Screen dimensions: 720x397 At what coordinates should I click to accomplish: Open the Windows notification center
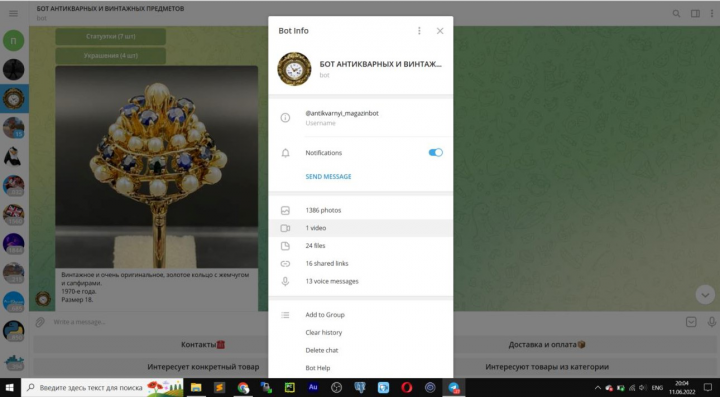click(708, 388)
